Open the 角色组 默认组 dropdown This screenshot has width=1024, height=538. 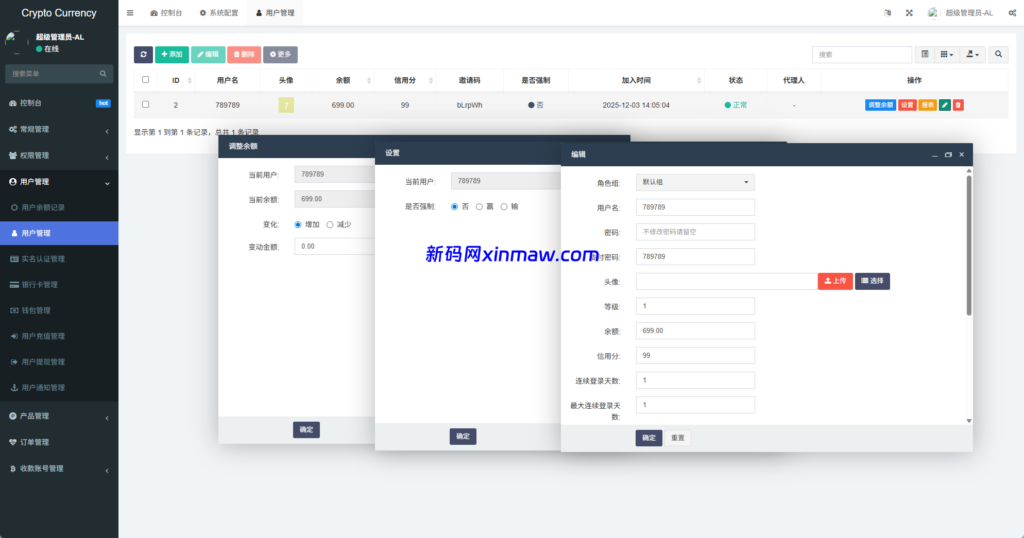[x=695, y=182]
